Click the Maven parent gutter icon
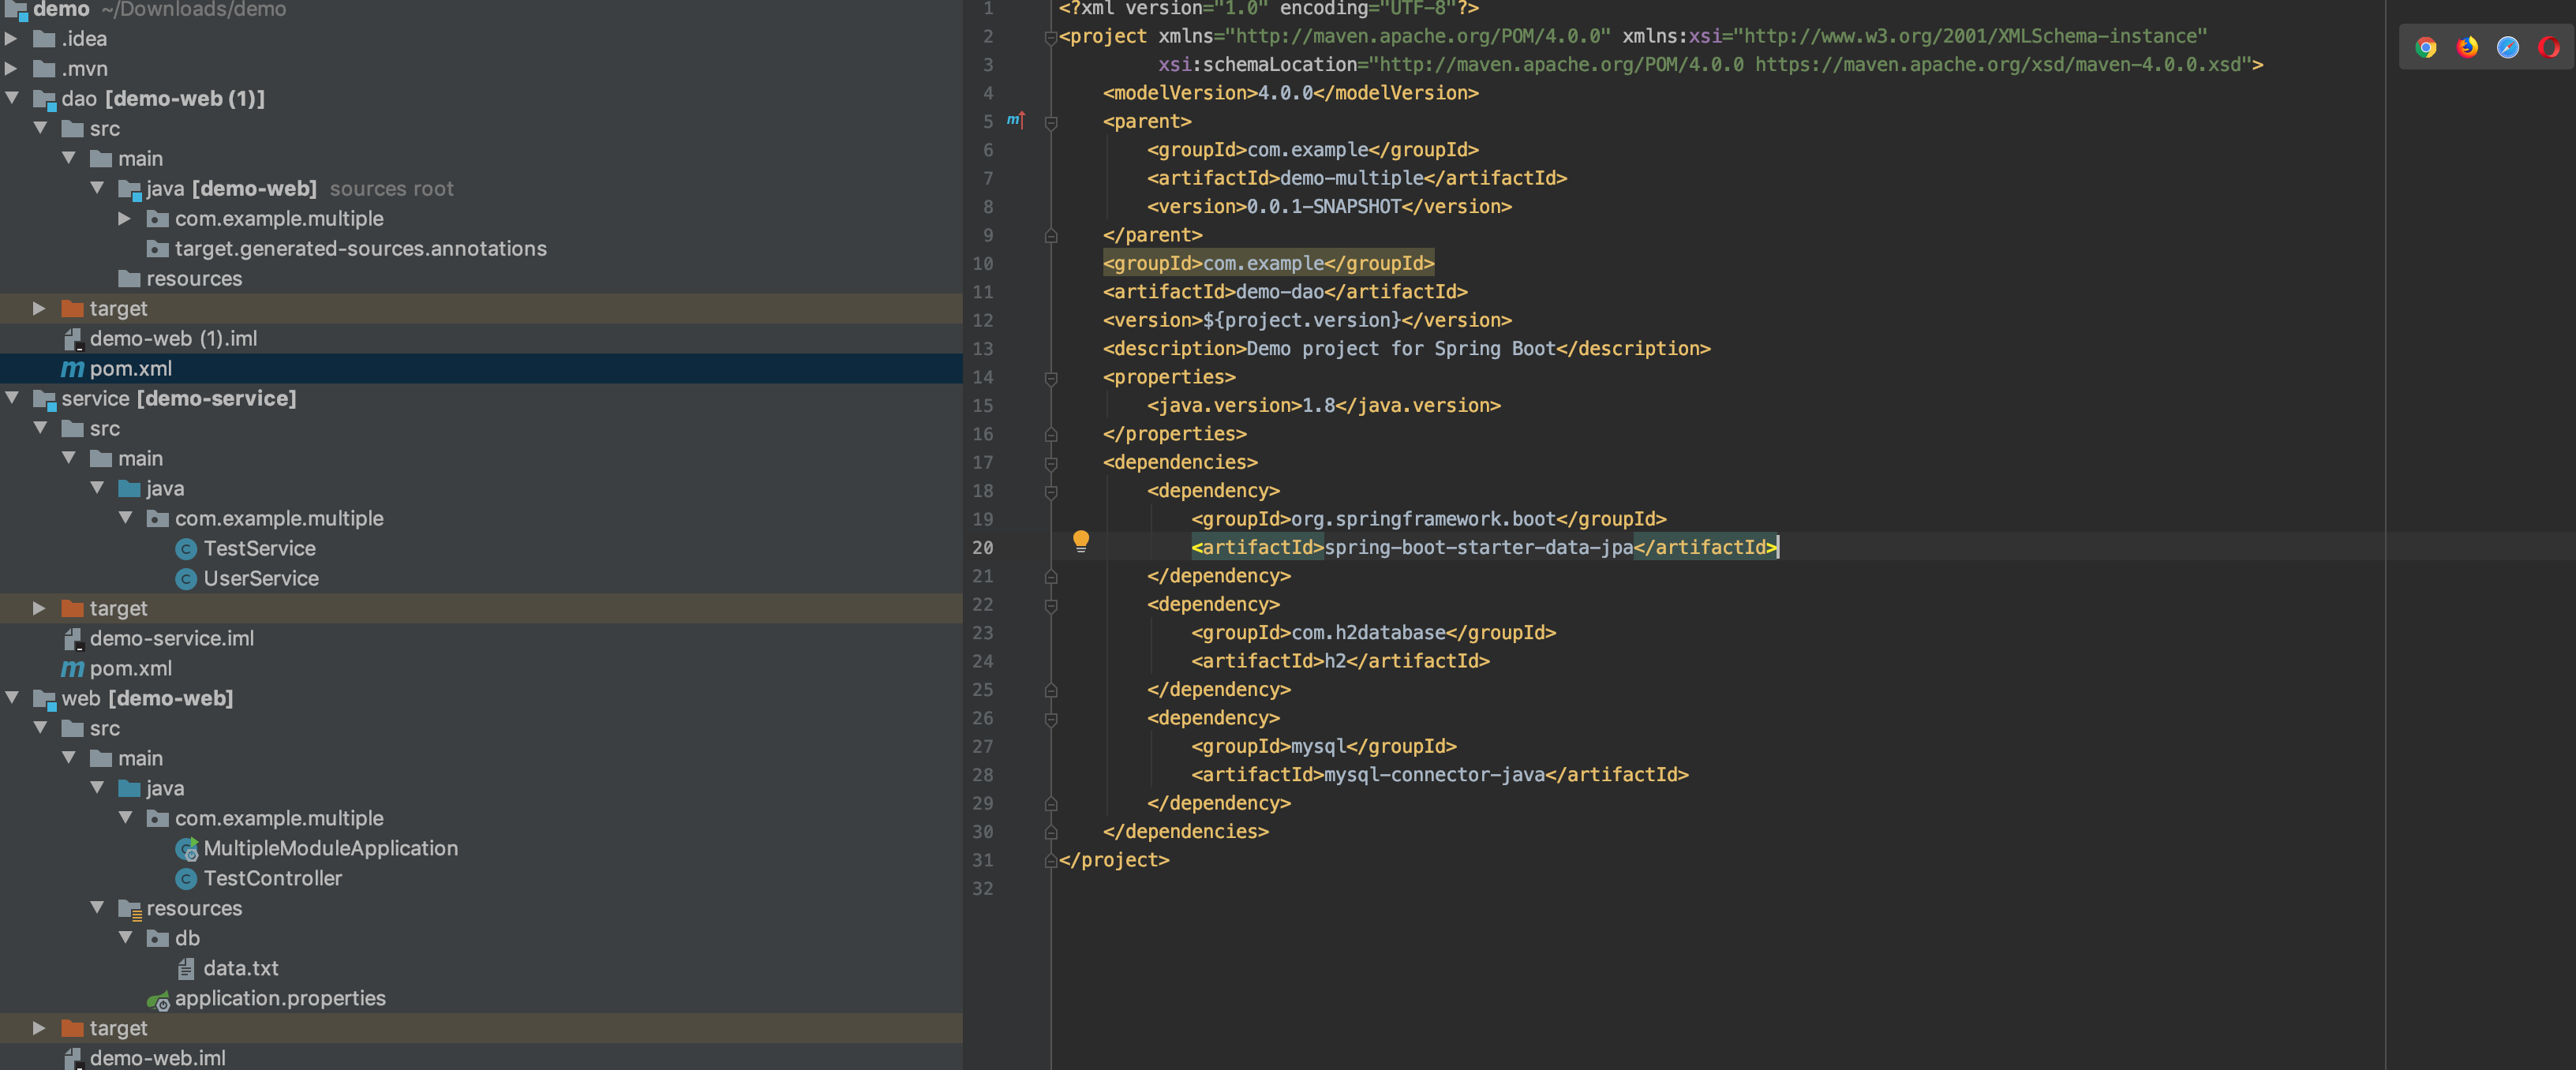The width and height of the screenshot is (2576, 1070). 1015,120
